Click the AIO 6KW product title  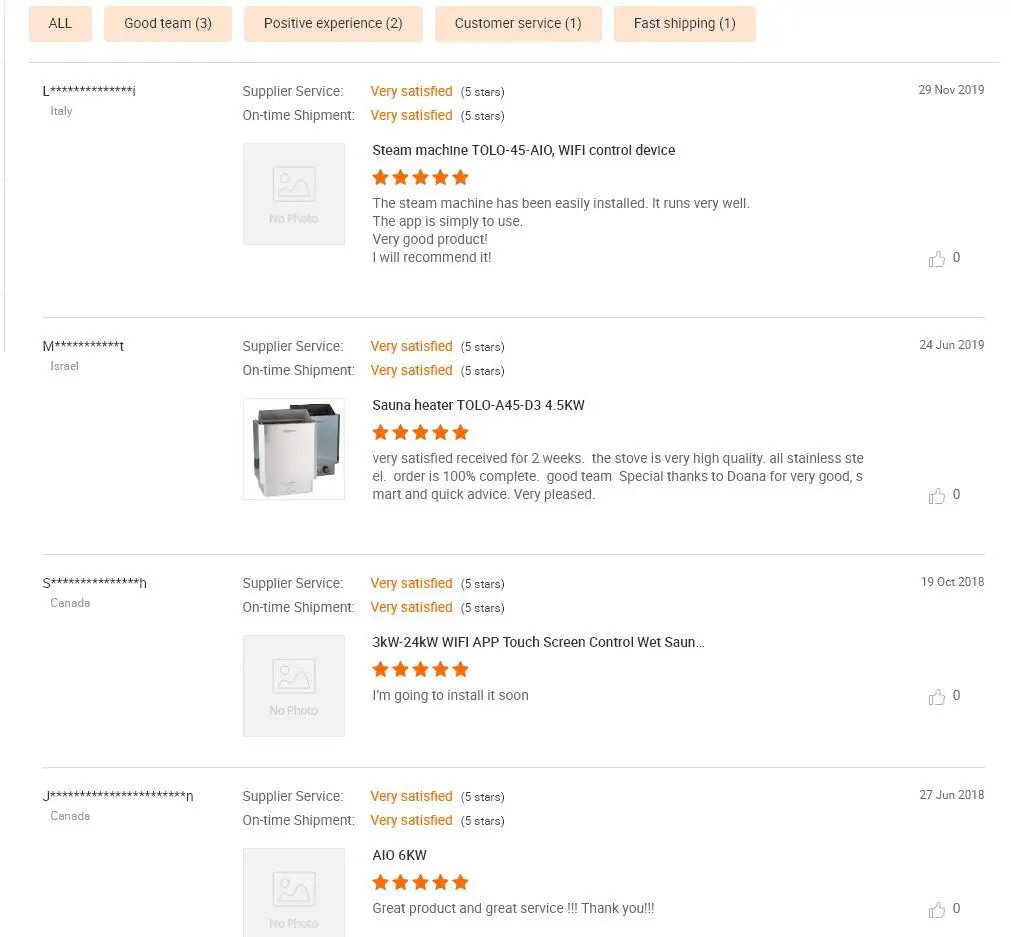pyautogui.click(x=399, y=855)
